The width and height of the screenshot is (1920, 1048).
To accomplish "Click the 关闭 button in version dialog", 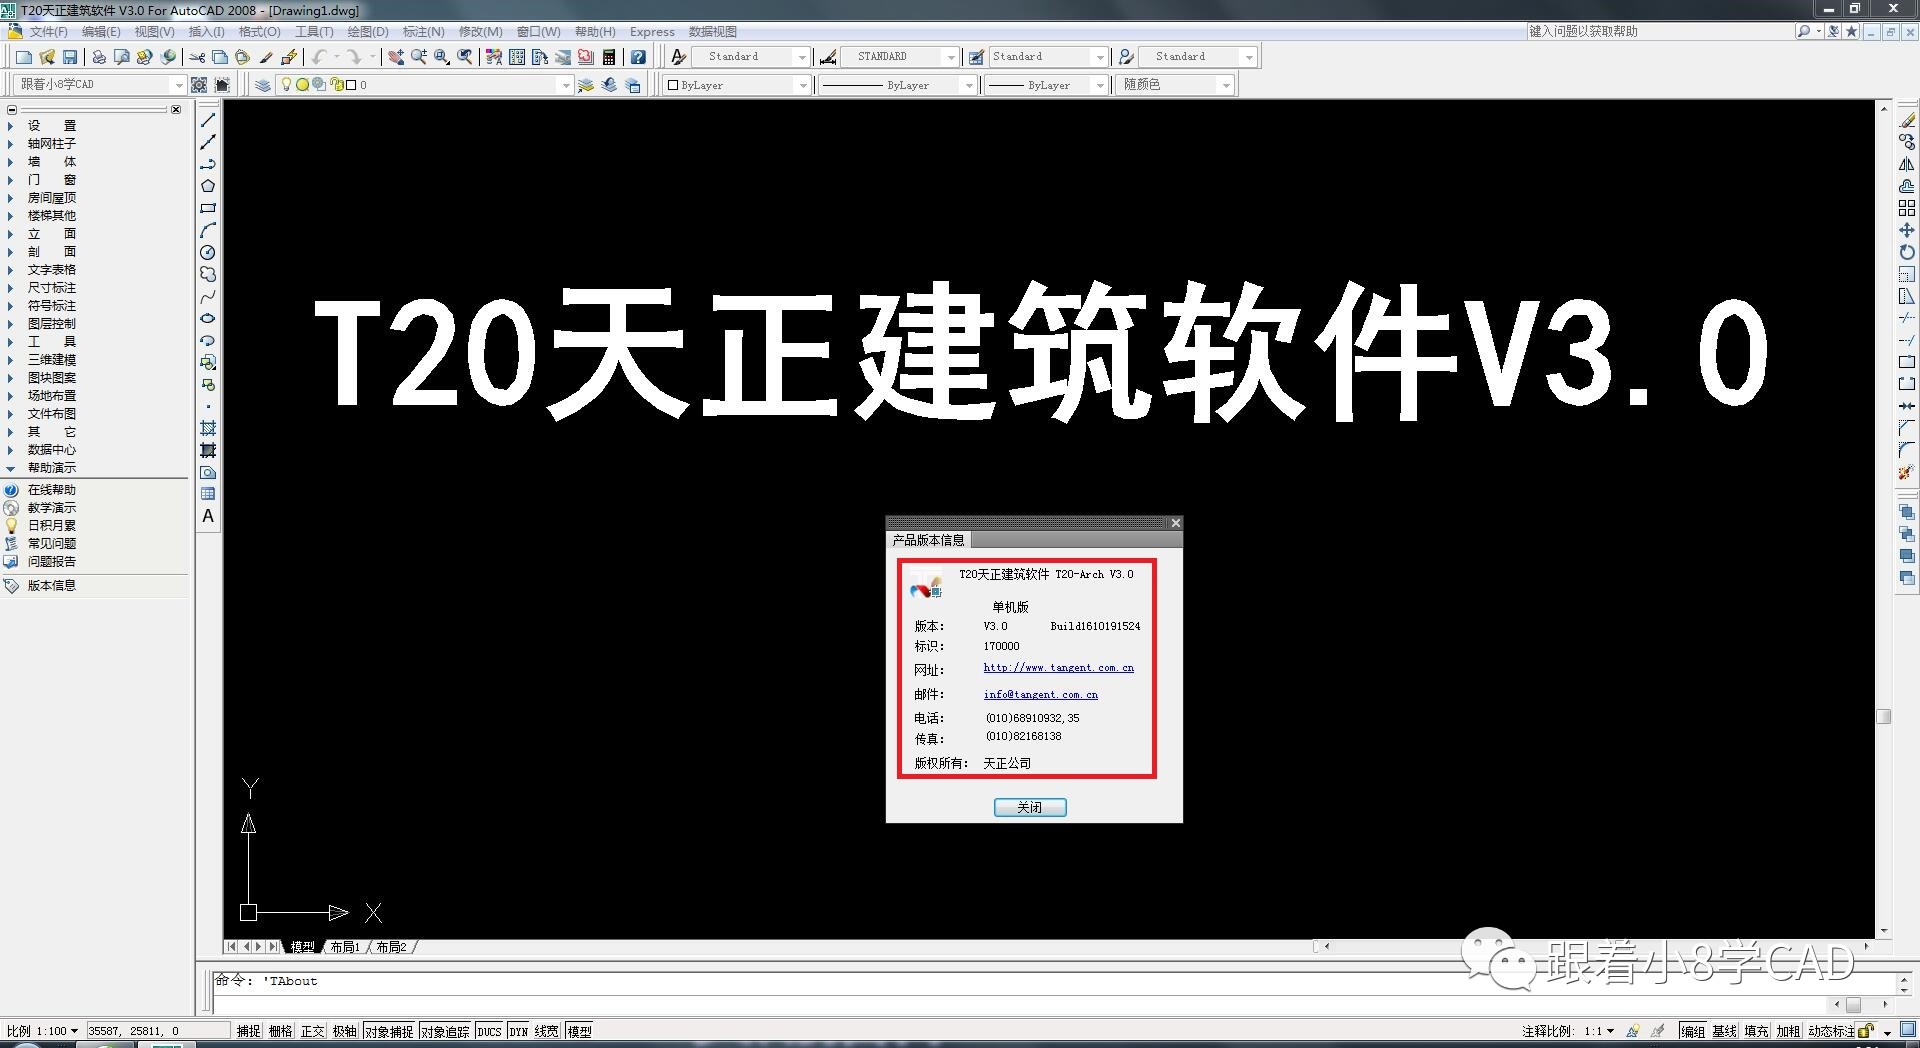I will click(1030, 807).
